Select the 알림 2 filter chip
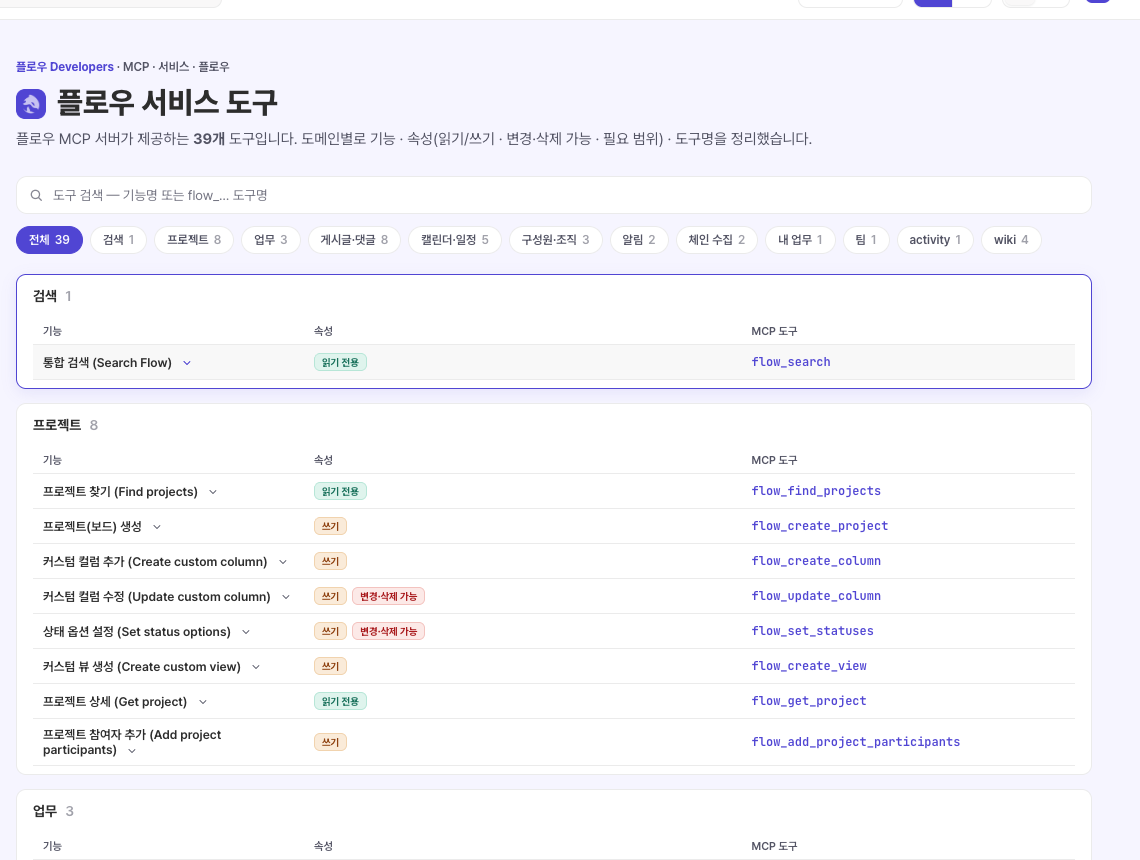The height and width of the screenshot is (860, 1140). pyautogui.click(x=639, y=240)
